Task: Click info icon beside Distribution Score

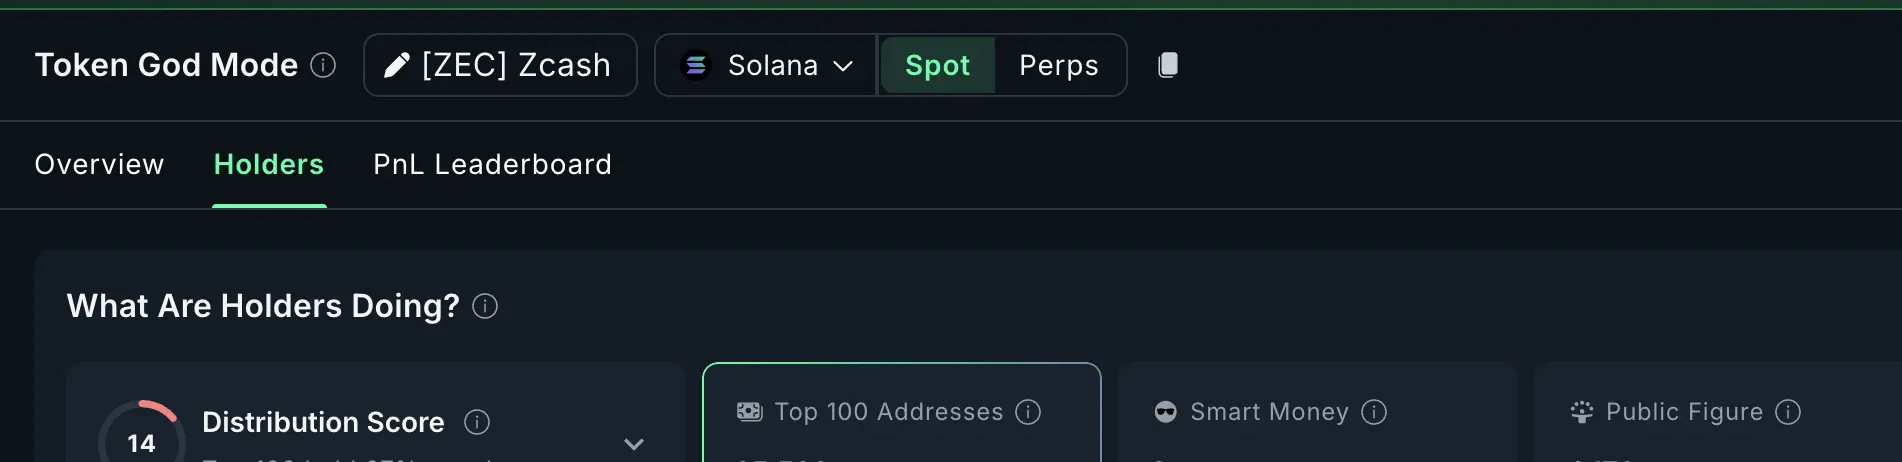Action: click(x=477, y=422)
